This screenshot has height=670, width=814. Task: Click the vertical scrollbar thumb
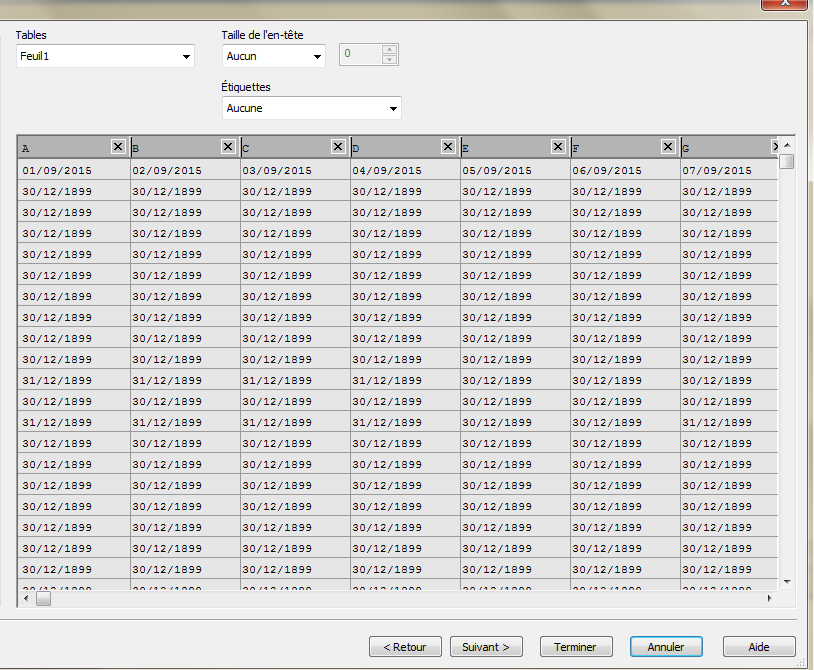click(x=787, y=161)
